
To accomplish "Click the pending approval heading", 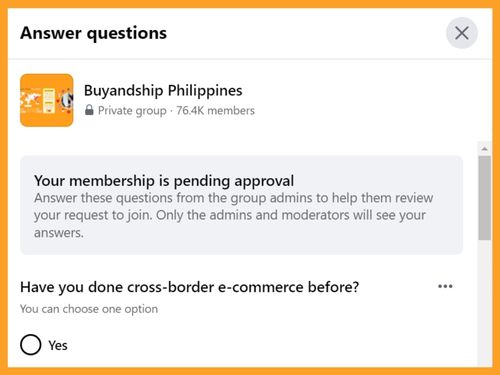I will point(164,181).
